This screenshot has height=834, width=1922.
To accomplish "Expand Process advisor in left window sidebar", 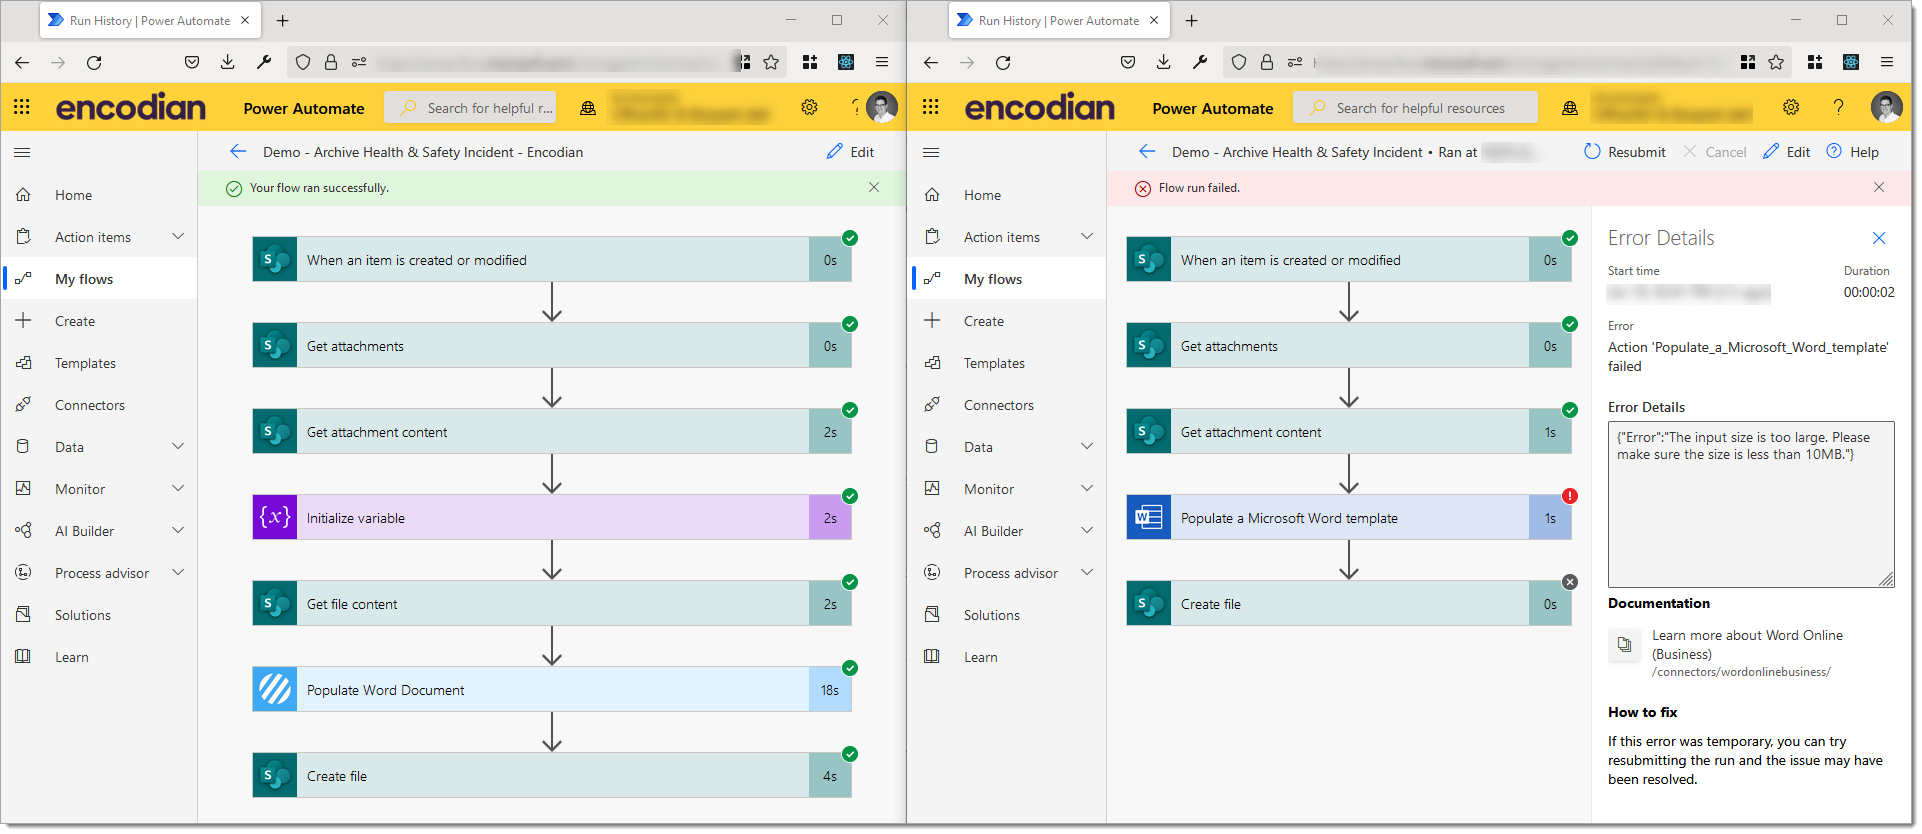I will 178,572.
